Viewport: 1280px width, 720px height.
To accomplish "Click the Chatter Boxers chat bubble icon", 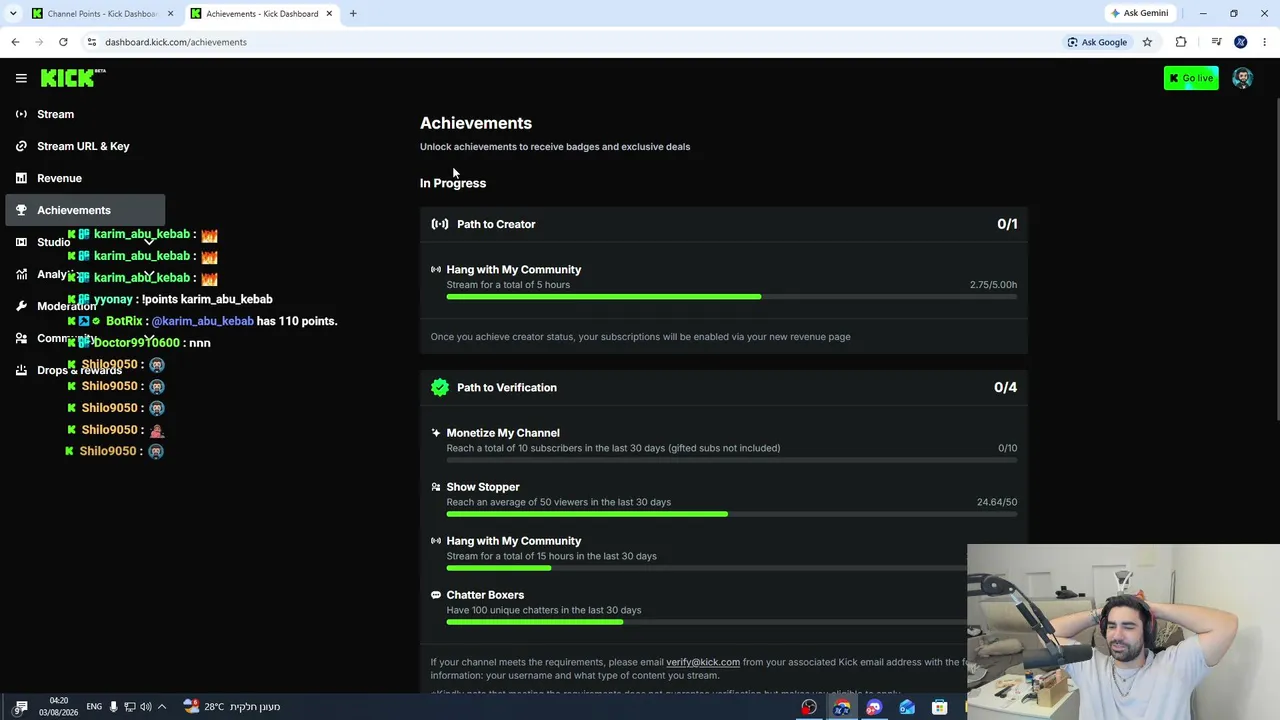I will [x=436, y=595].
